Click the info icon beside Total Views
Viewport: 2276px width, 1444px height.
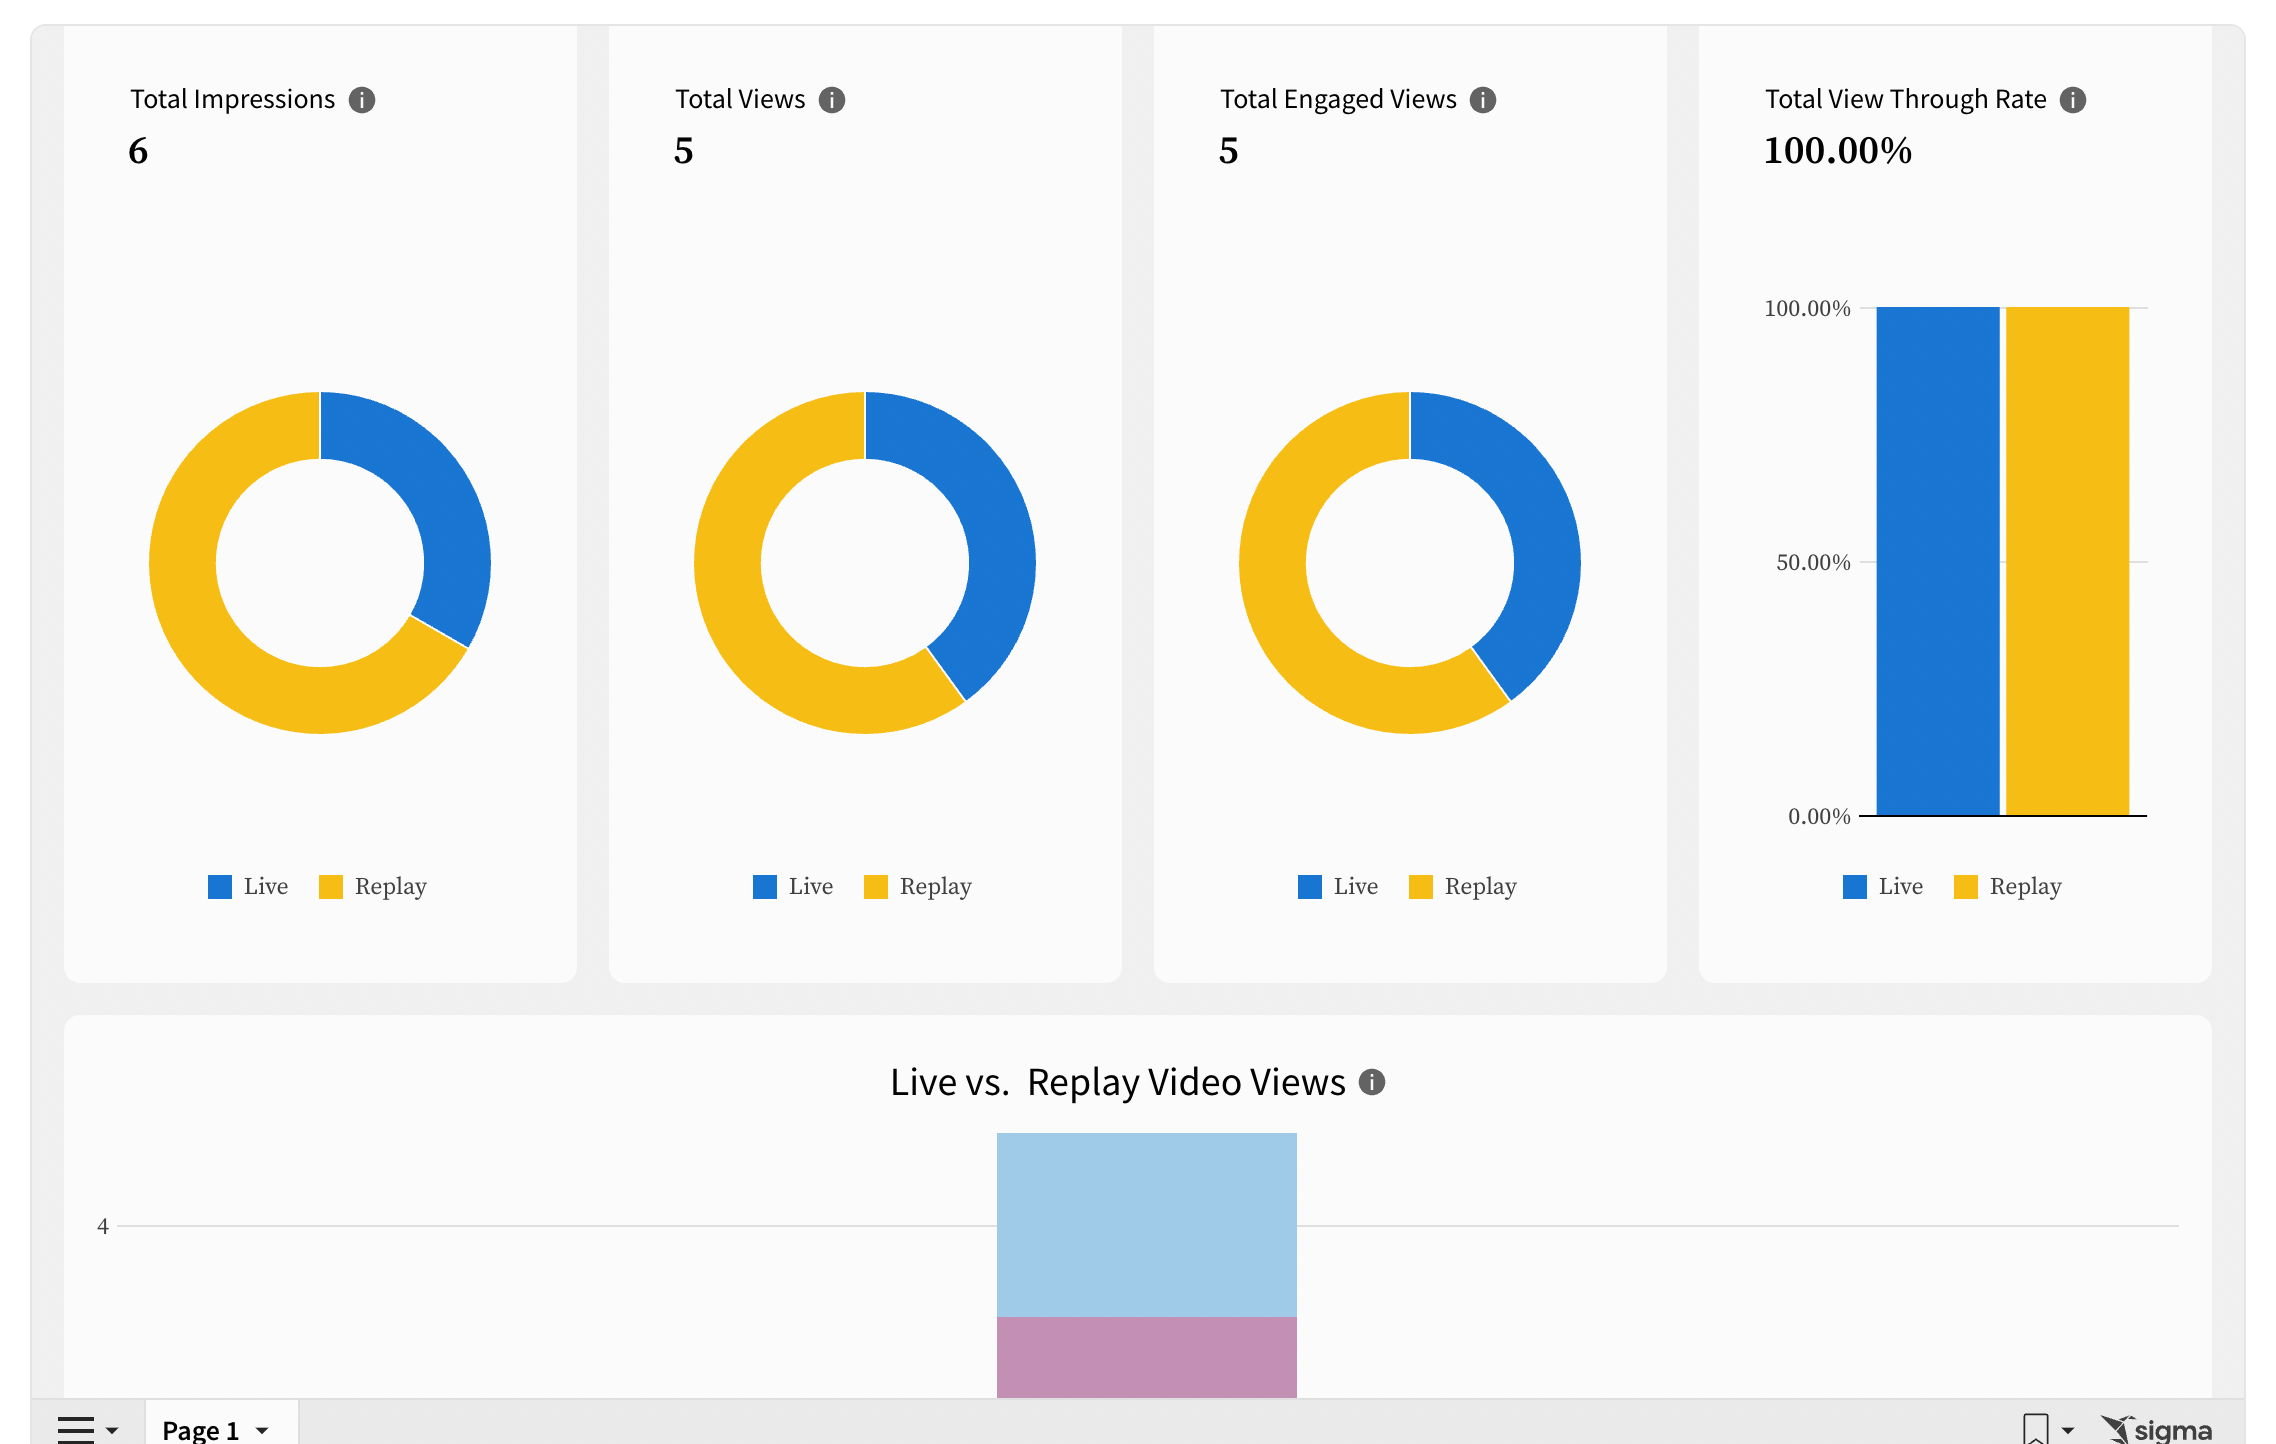click(831, 99)
